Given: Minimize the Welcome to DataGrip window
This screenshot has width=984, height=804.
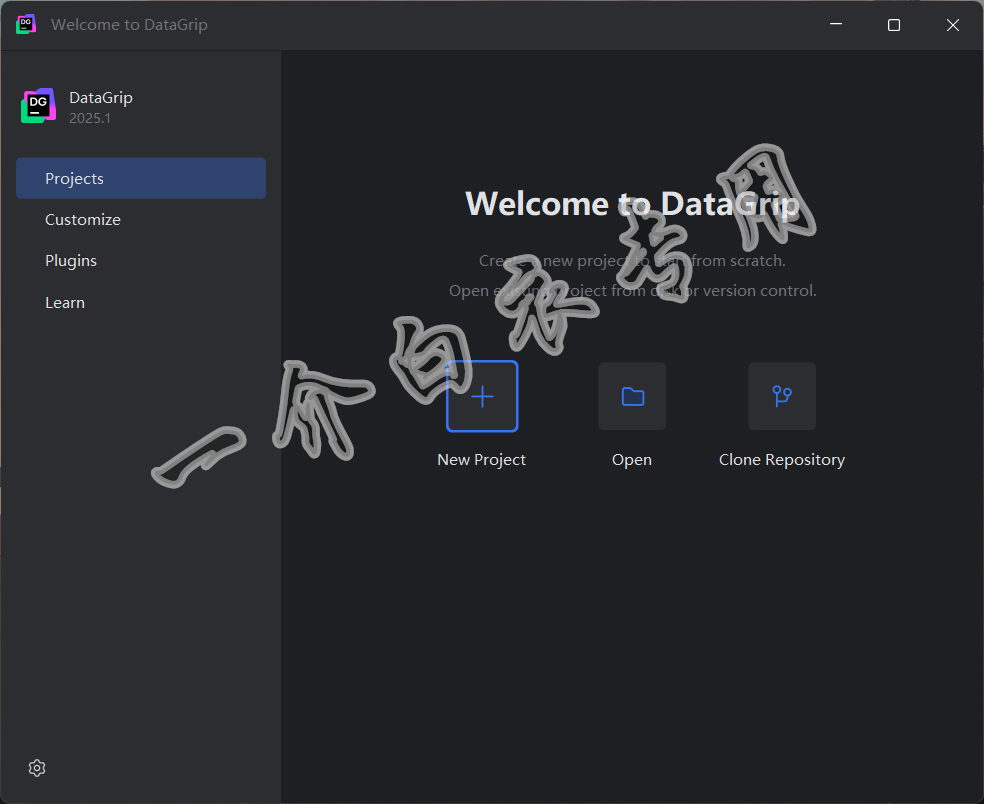Looking at the screenshot, I should point(836,24).
